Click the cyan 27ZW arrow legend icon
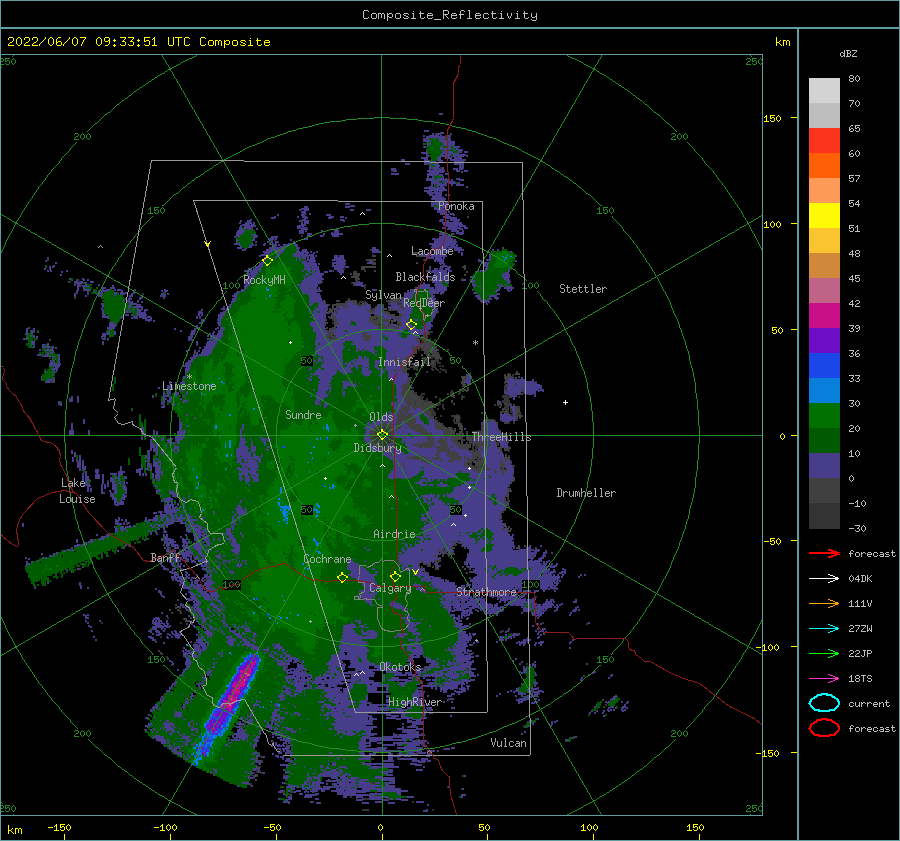This screenshot has width=900, height=841. [x=824, y=629]
